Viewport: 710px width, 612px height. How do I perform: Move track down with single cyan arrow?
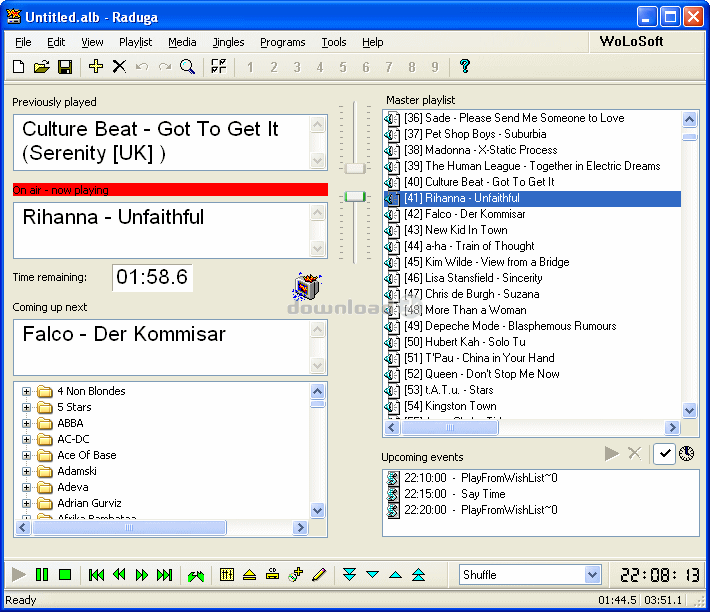point(373,575)
